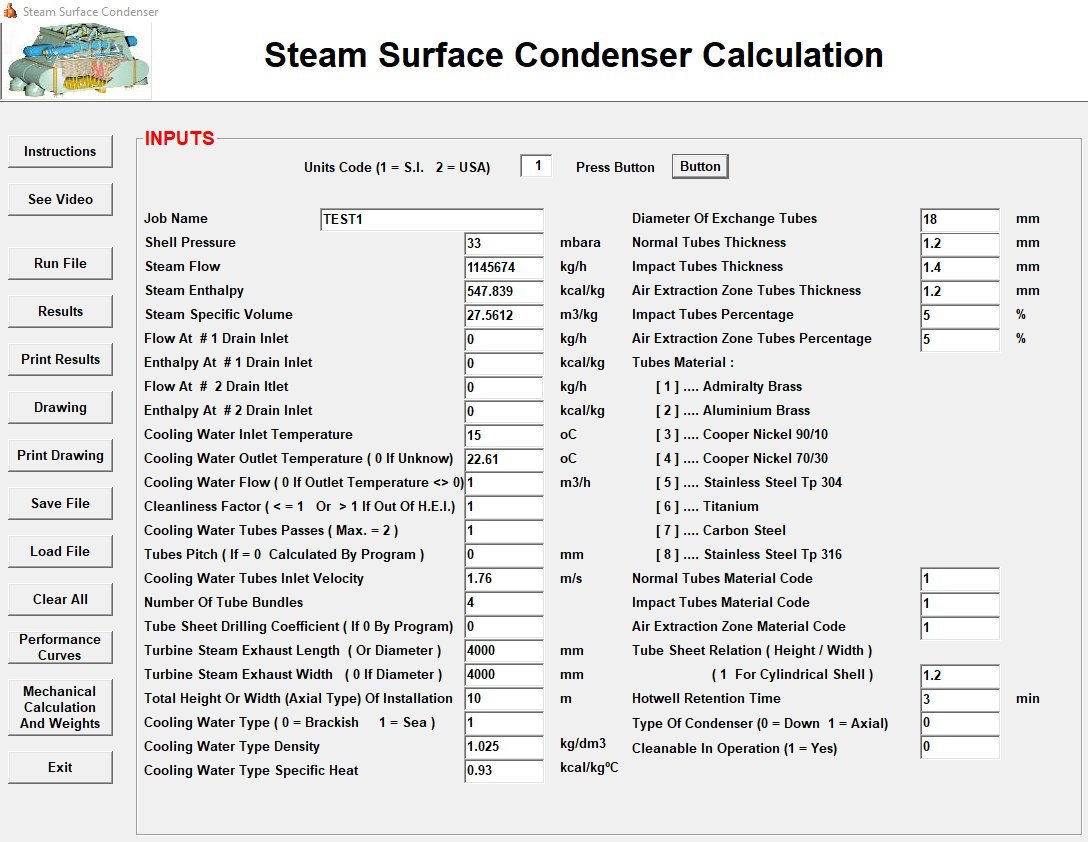Click the Exit button
Image resolution: width=1088 pixels, height=842 pixels.
coord(60,767)
